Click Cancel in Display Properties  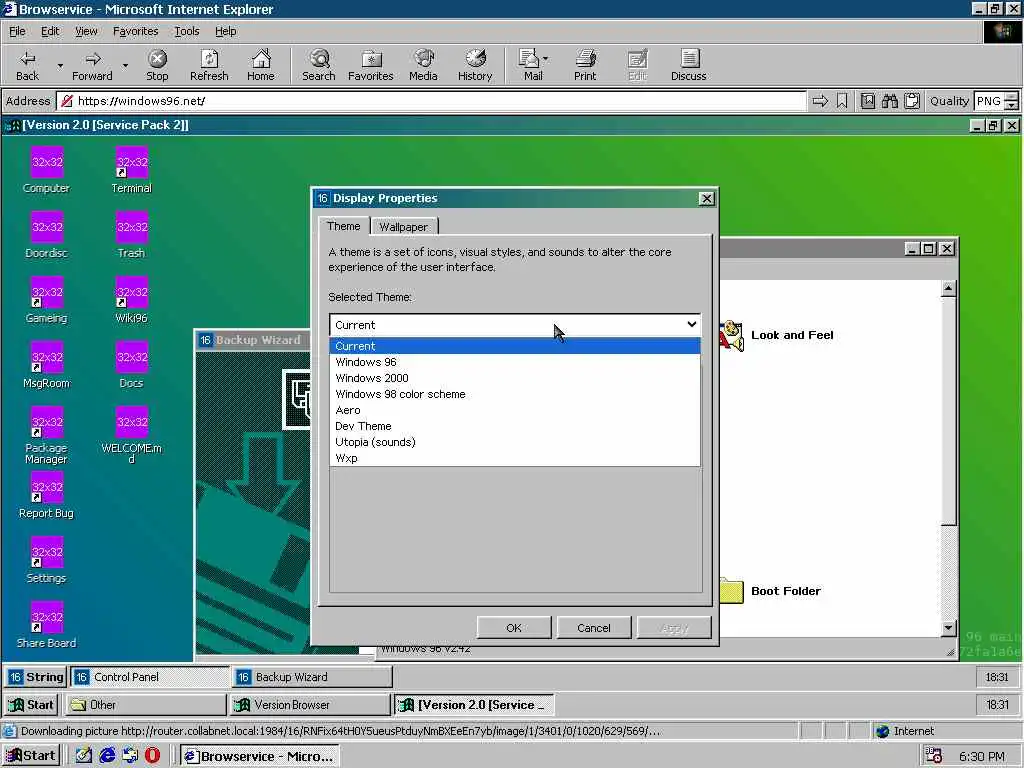pyautogui.click(x=594, y=628)
